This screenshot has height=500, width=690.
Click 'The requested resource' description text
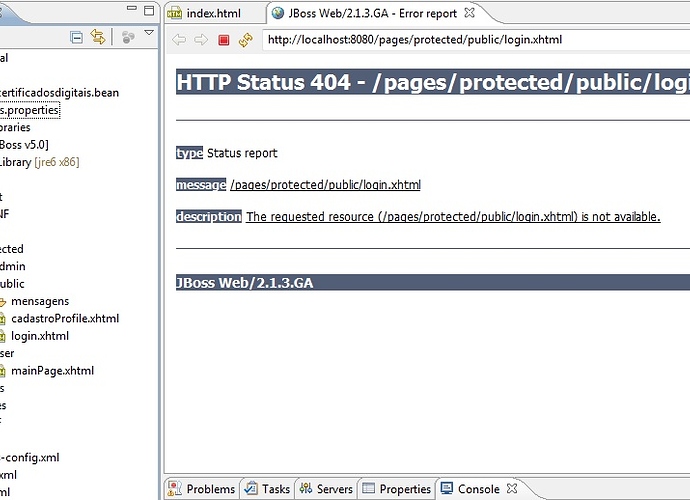(453, 217)
